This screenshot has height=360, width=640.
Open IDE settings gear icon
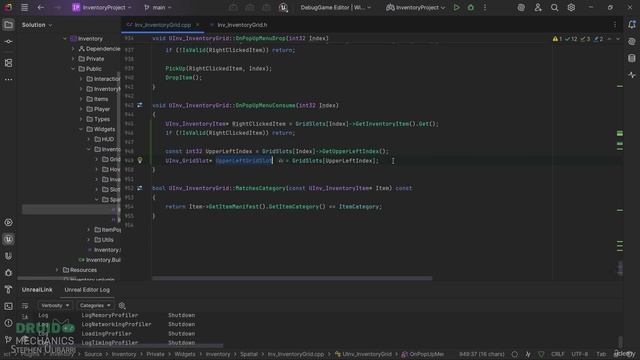(x=571, y=7)
